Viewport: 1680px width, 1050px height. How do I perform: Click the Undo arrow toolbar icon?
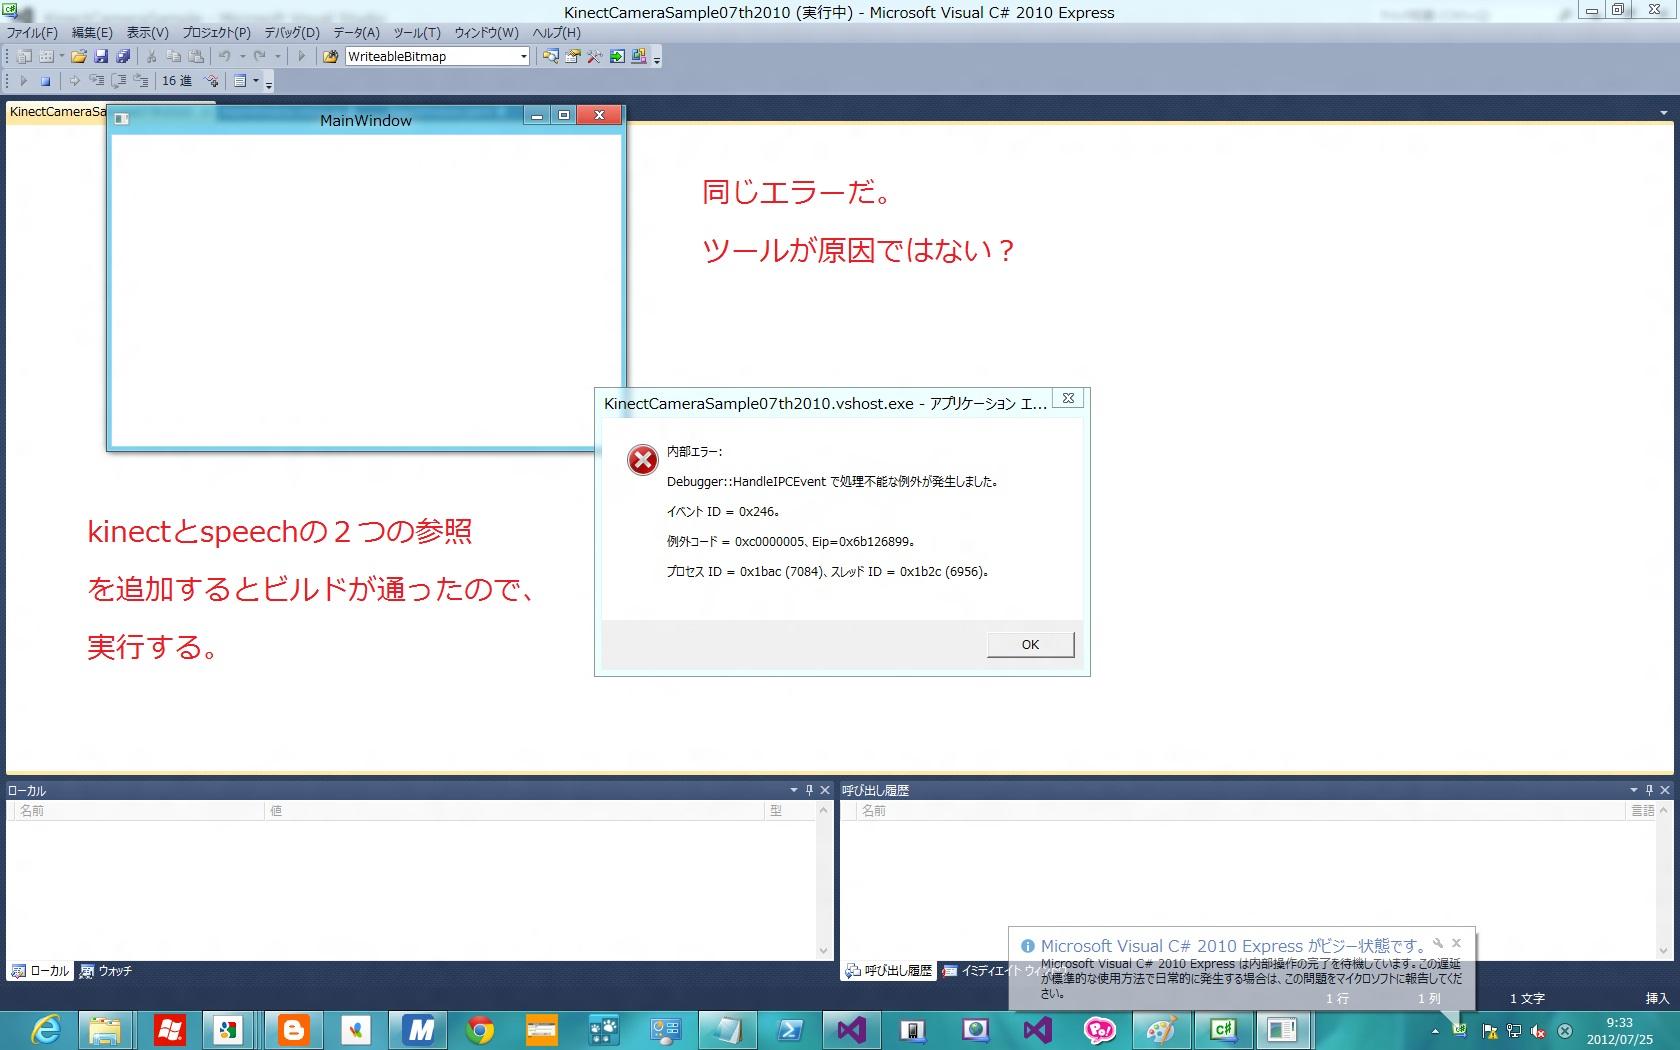tap(225, 56)
